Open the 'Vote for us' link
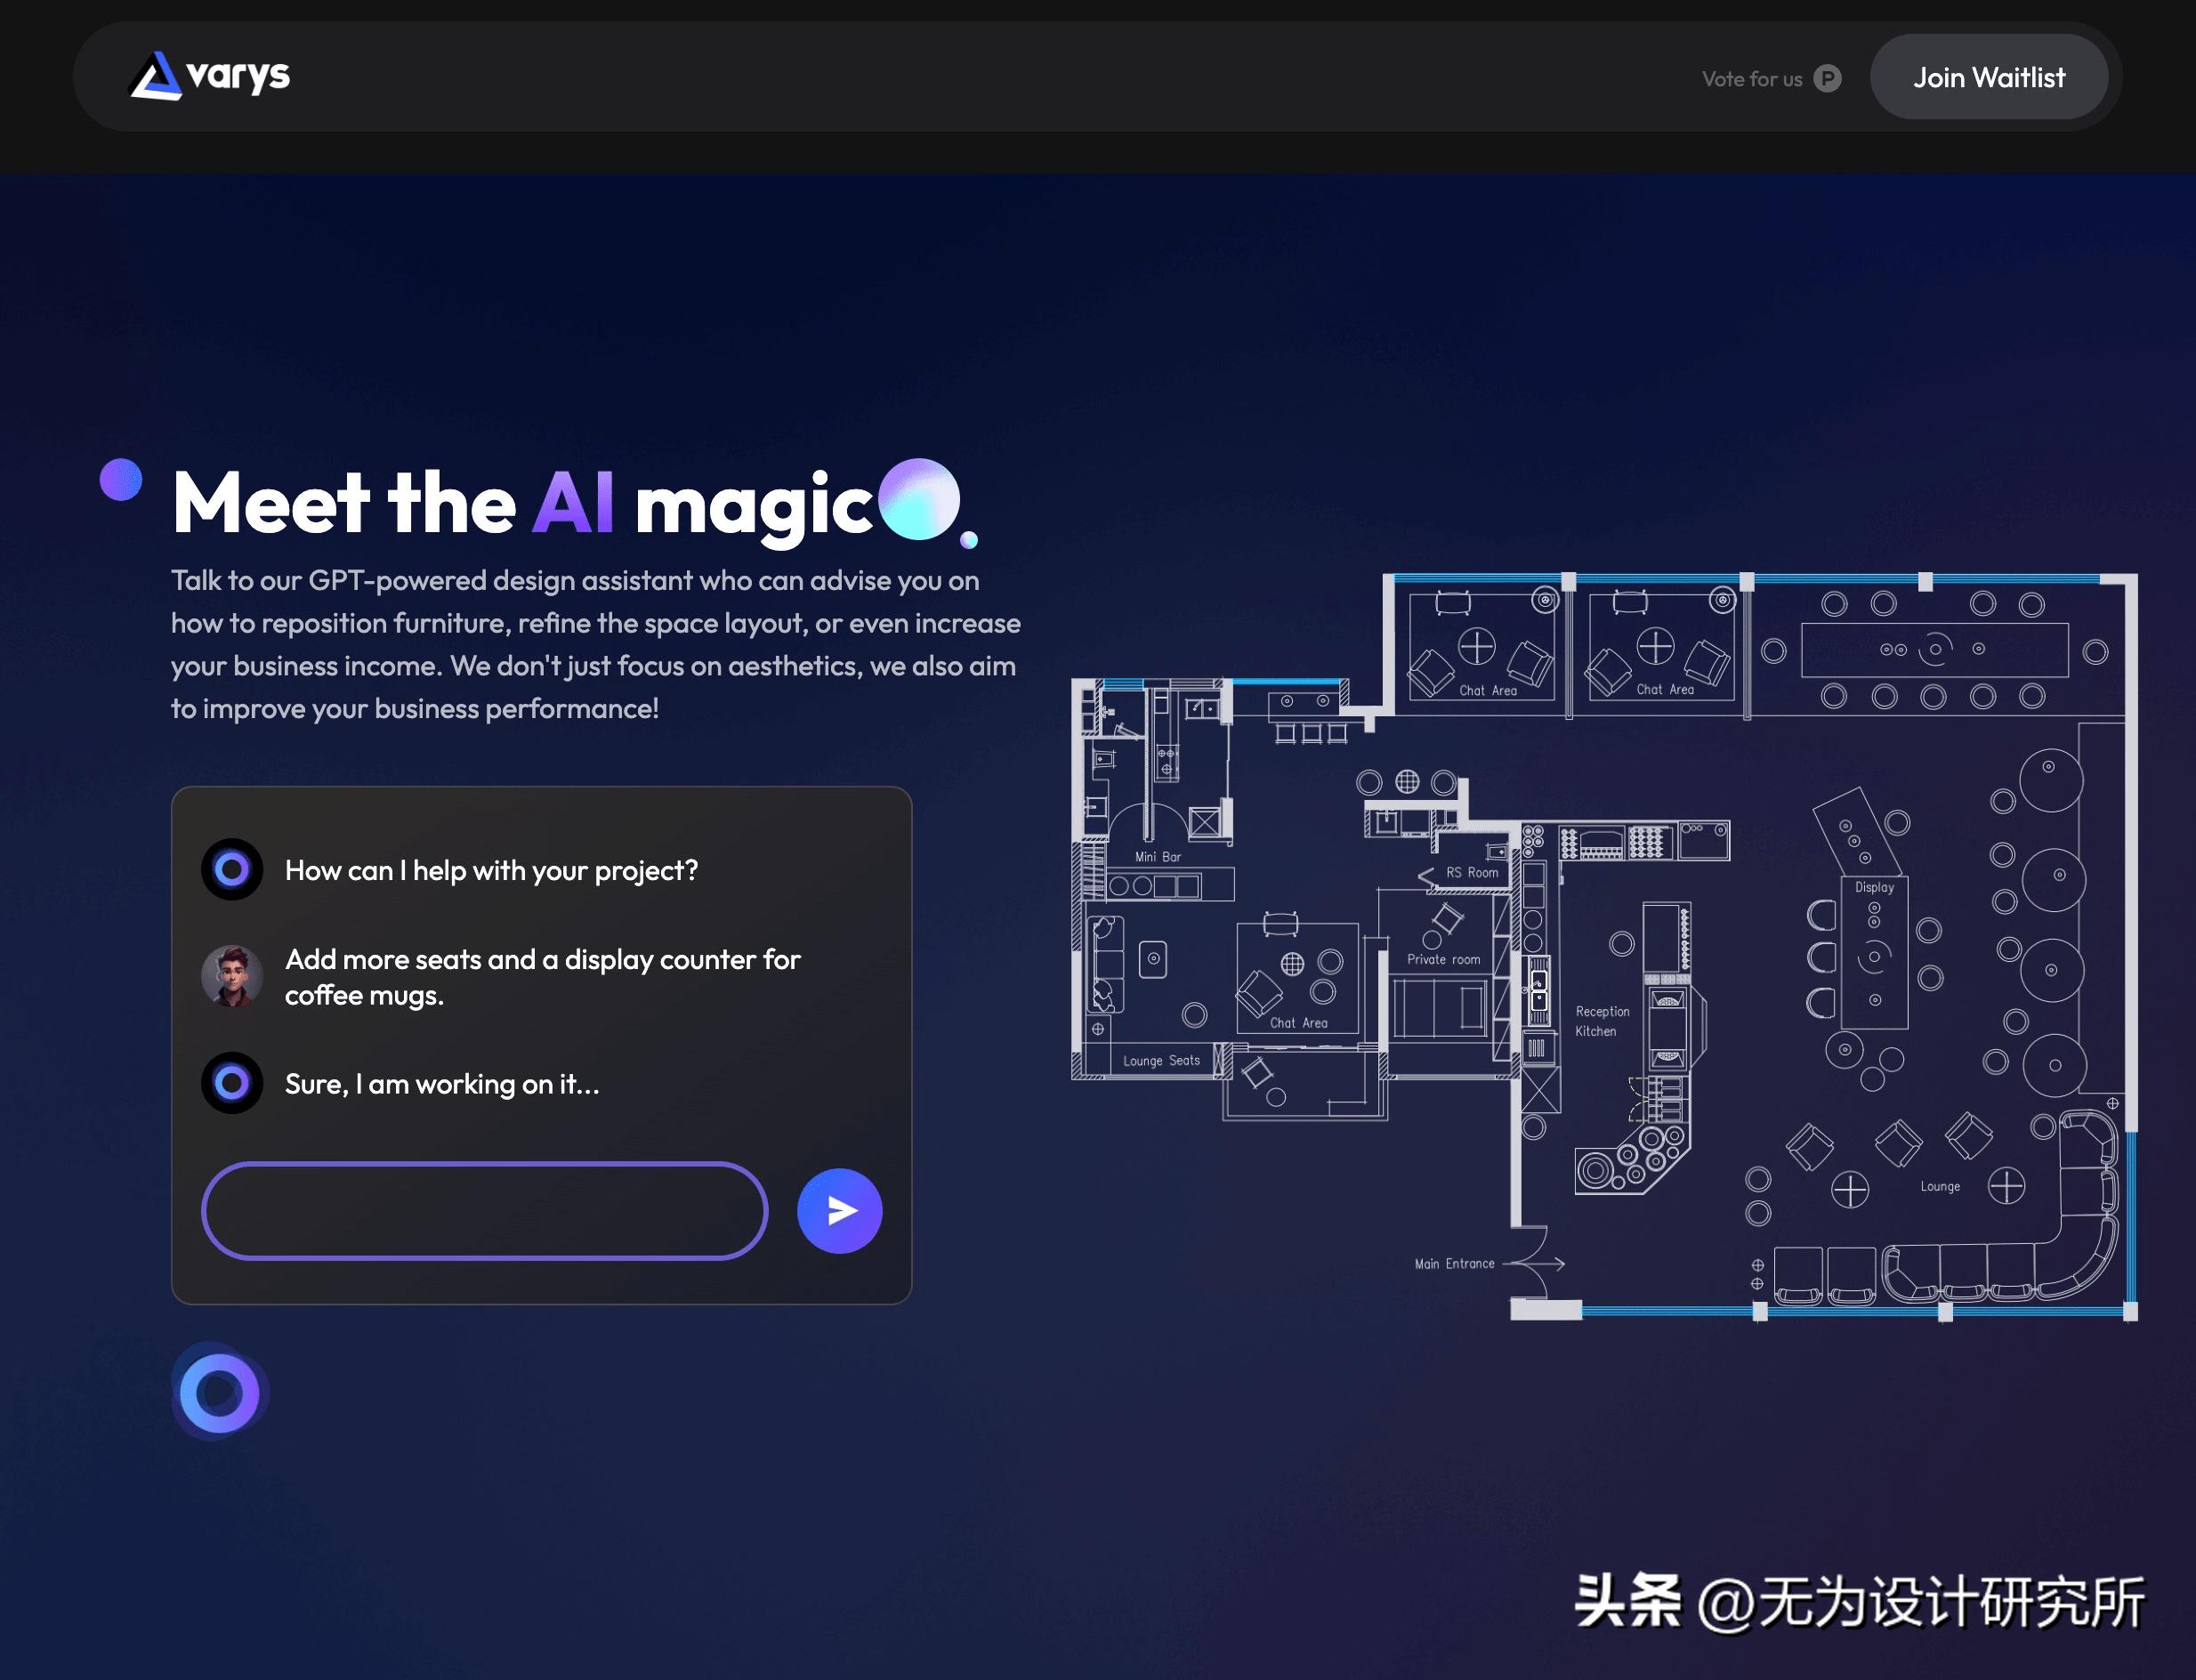This screenshot has height=1680, width=2196. click(x=1752, y=78)
